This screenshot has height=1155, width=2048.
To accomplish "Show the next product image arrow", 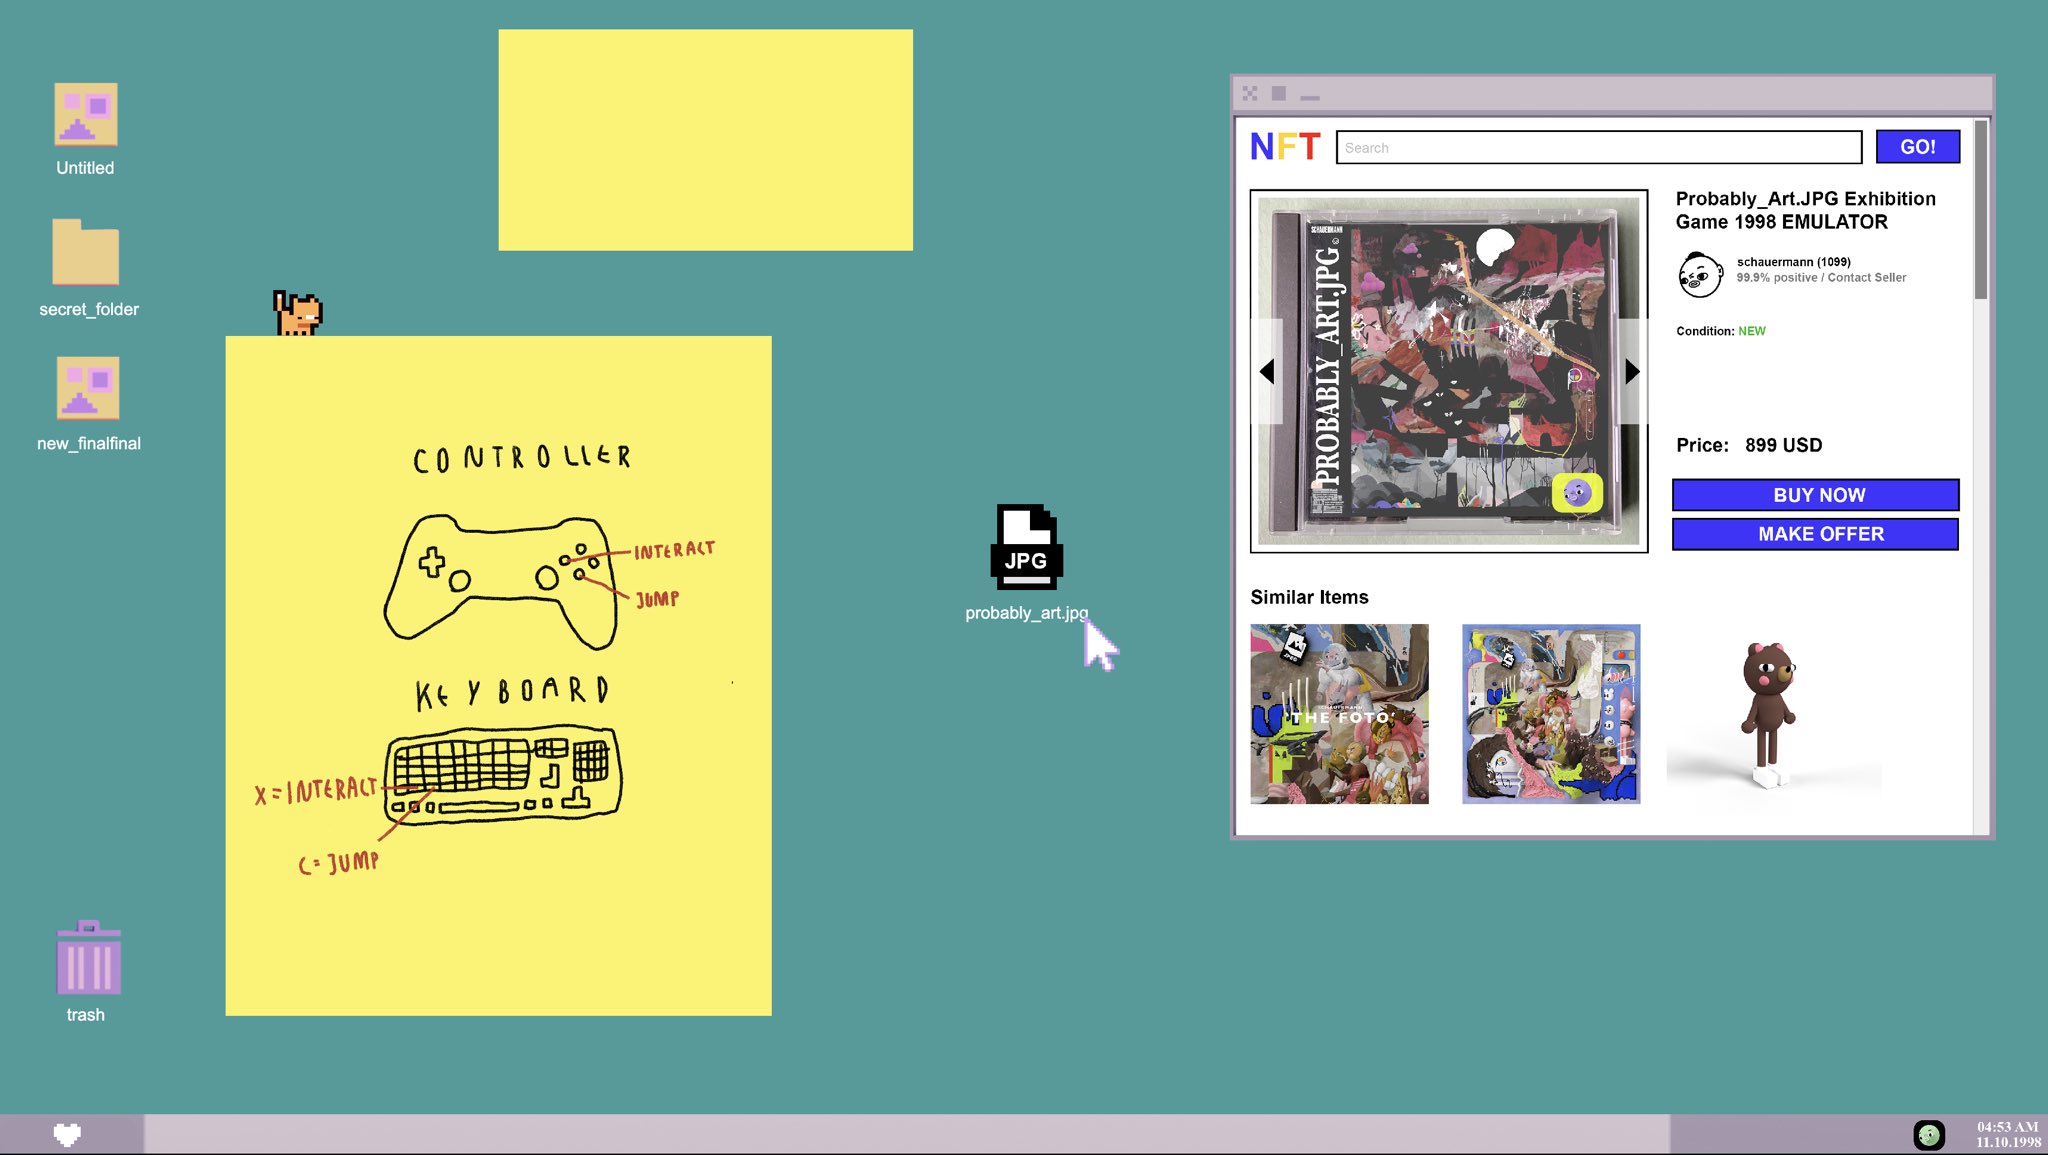I will point(1632,372).
